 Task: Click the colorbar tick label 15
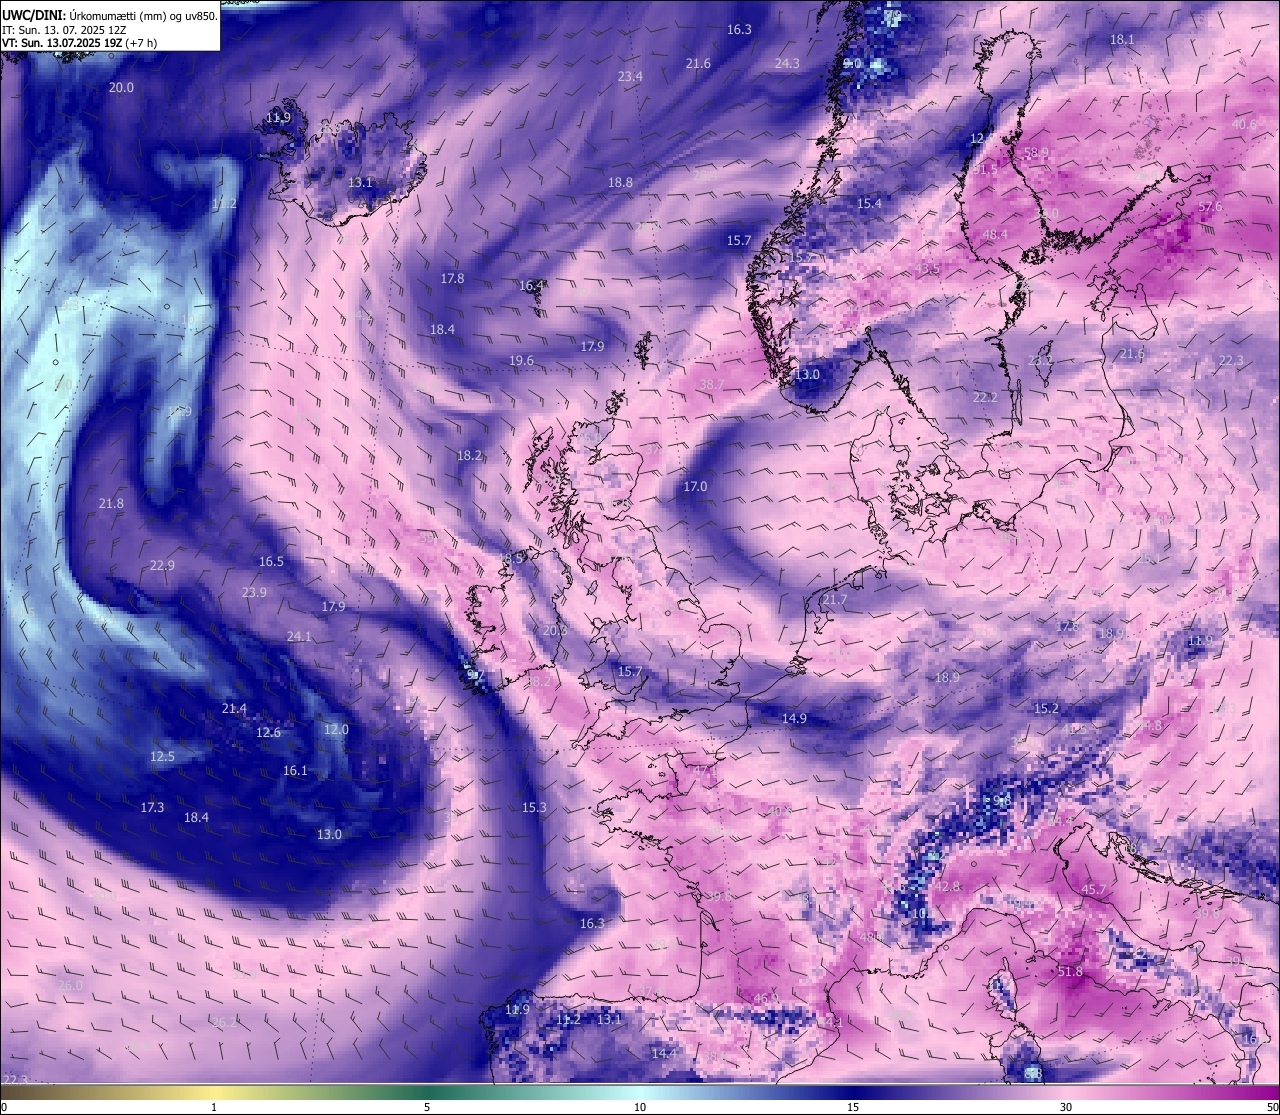pos(853,1107)
